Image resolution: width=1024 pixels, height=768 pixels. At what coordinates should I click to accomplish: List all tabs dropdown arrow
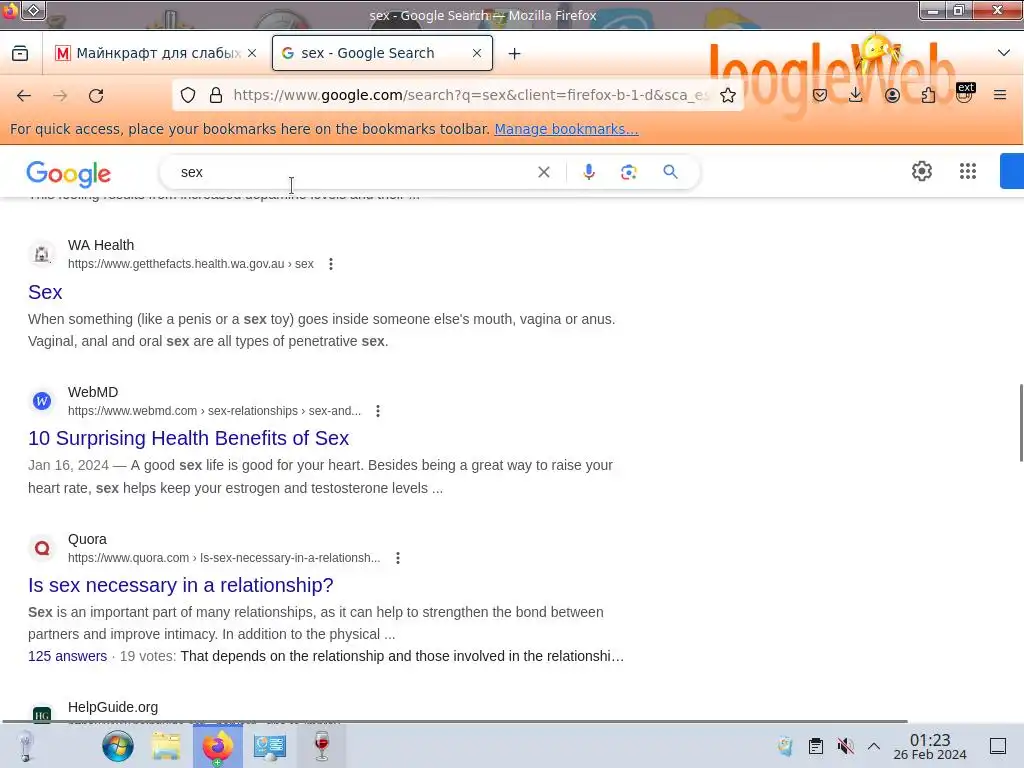(x=1004, y=53)
